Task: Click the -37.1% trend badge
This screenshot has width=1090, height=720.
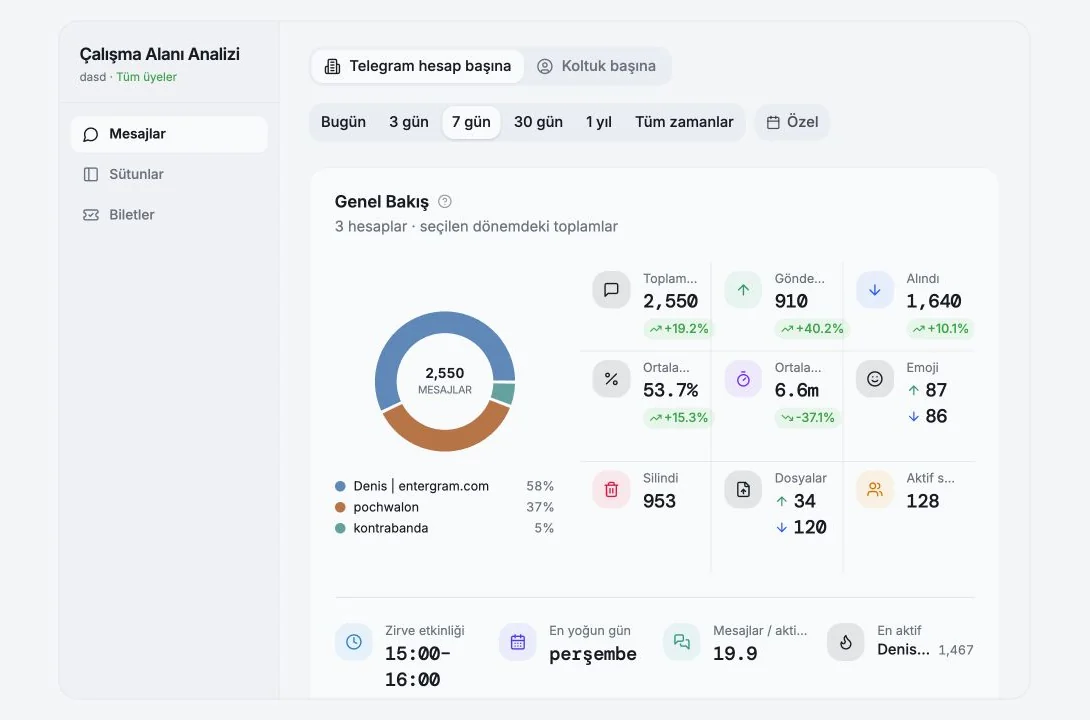Action: (807, 418)
